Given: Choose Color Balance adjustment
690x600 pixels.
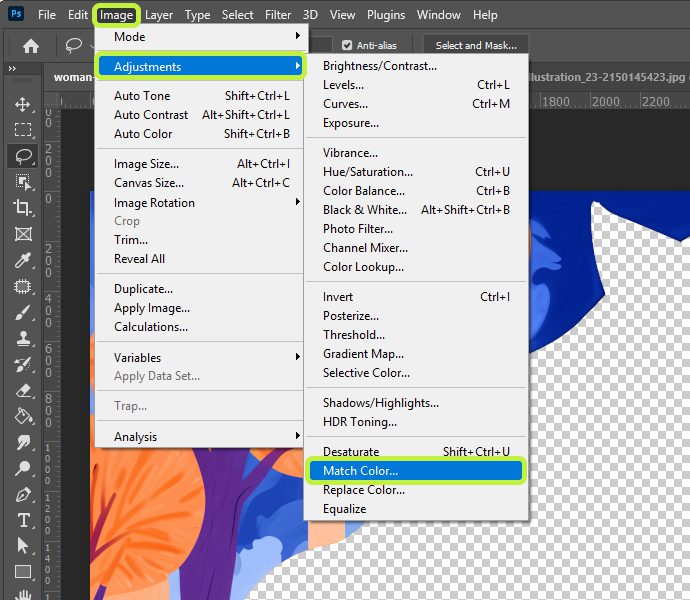Looking at the screenshot, I should [416, 191].
